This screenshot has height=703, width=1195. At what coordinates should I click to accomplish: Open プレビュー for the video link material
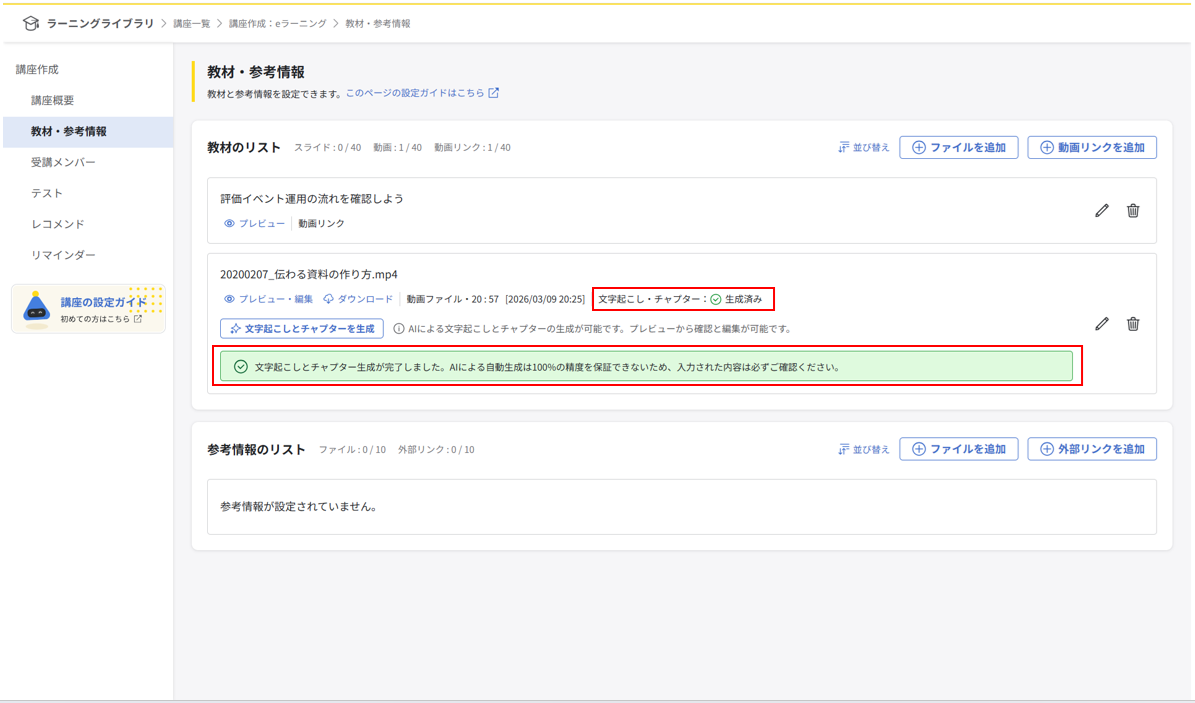tap(255, 224)
